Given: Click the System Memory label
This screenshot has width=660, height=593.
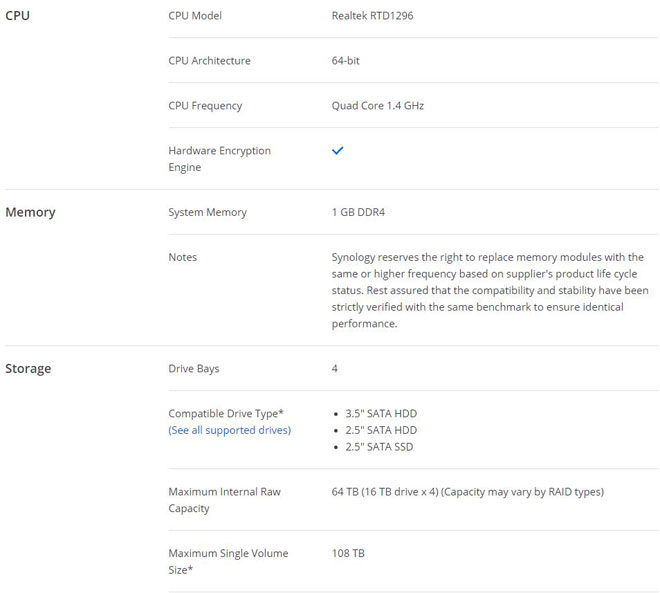Looking at the screenshot, I should pyautogui.click(x=208, y=212).
